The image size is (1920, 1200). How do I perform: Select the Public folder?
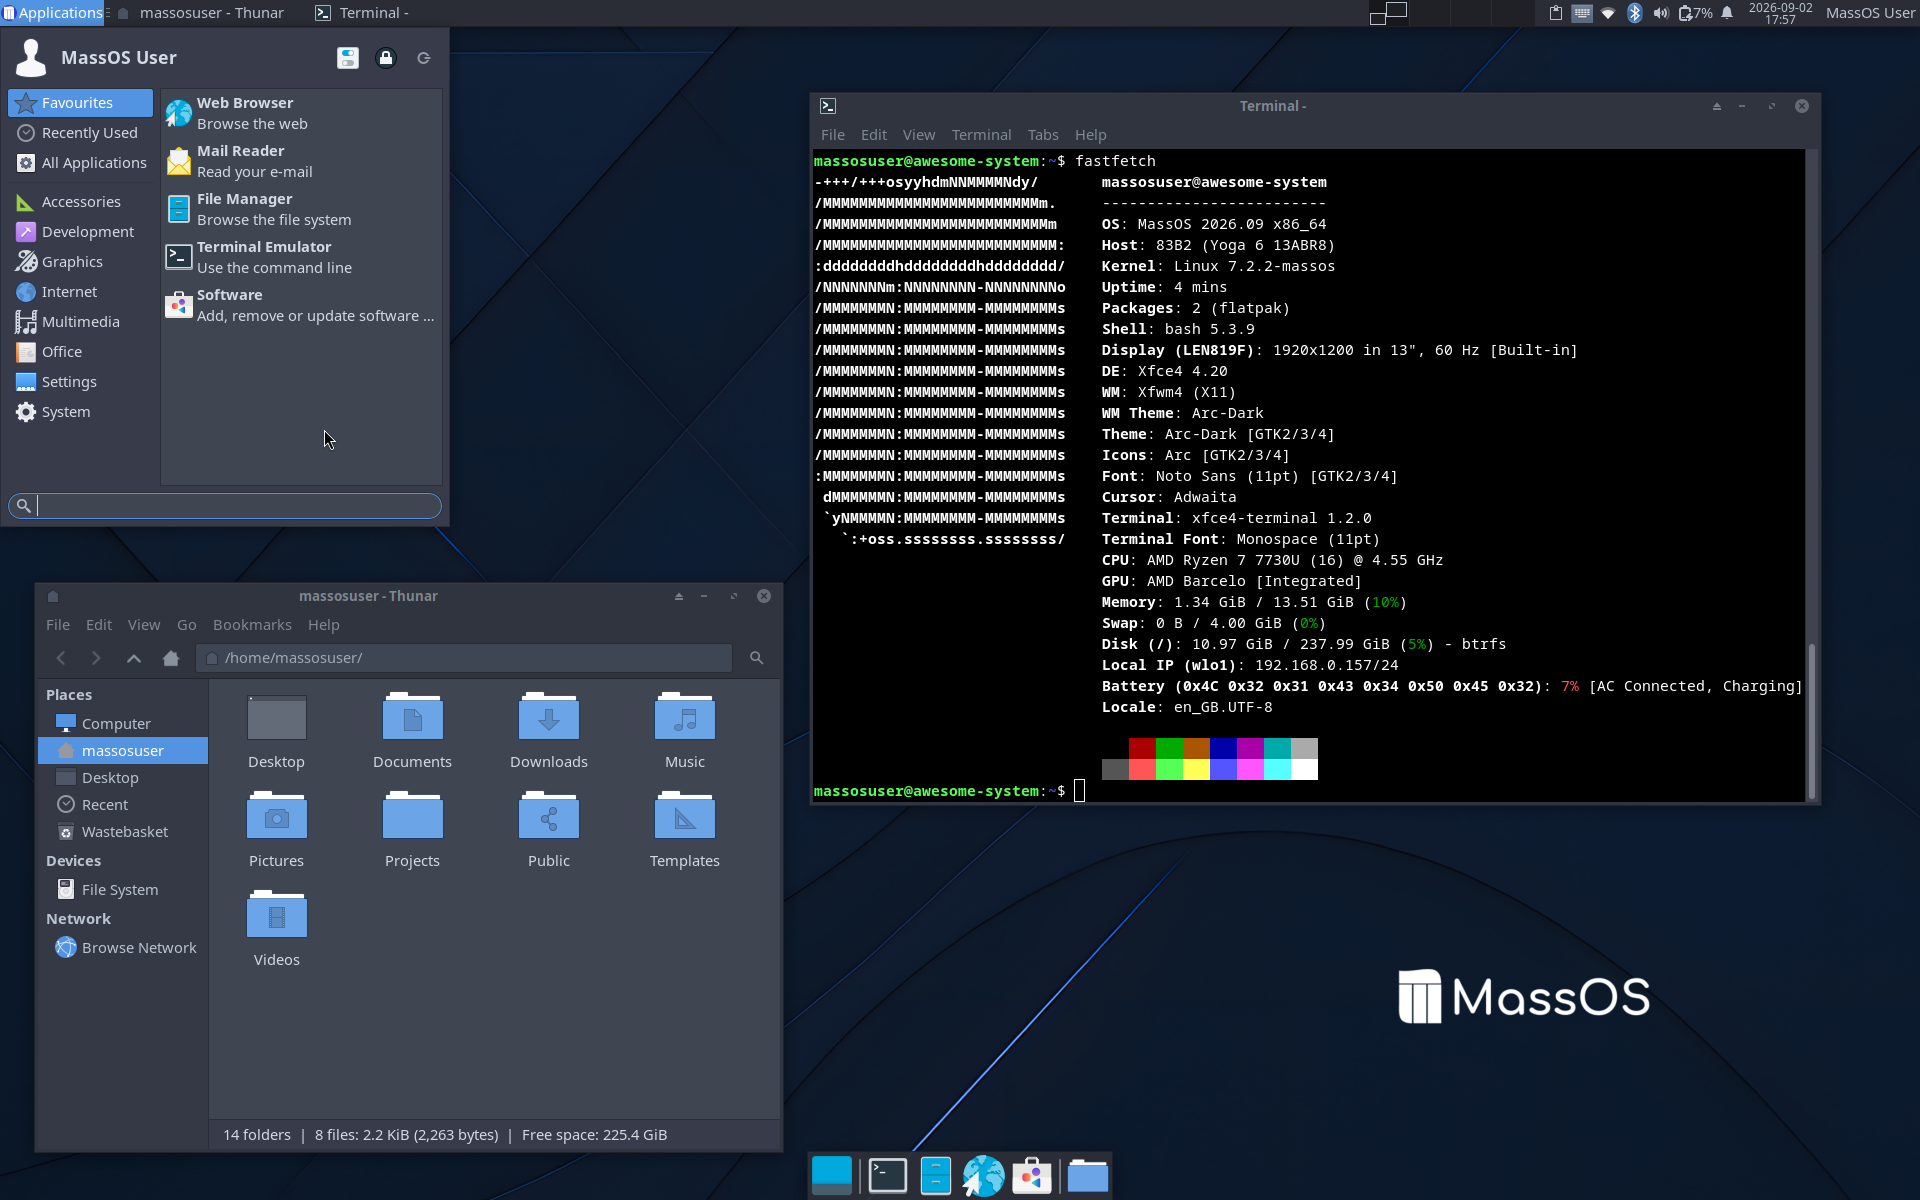[549, 817]
